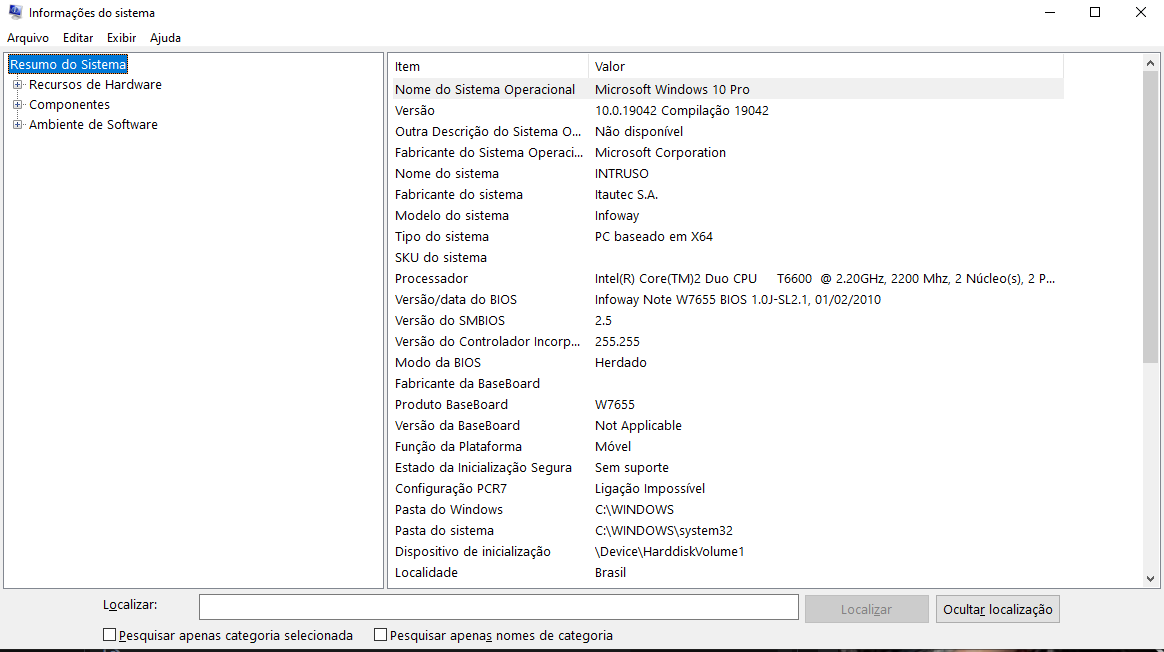The width and height of the screenshot is (1164, 652).
Task: Click the Item column header
Action: pyautogui.click(x=489, y=66)
